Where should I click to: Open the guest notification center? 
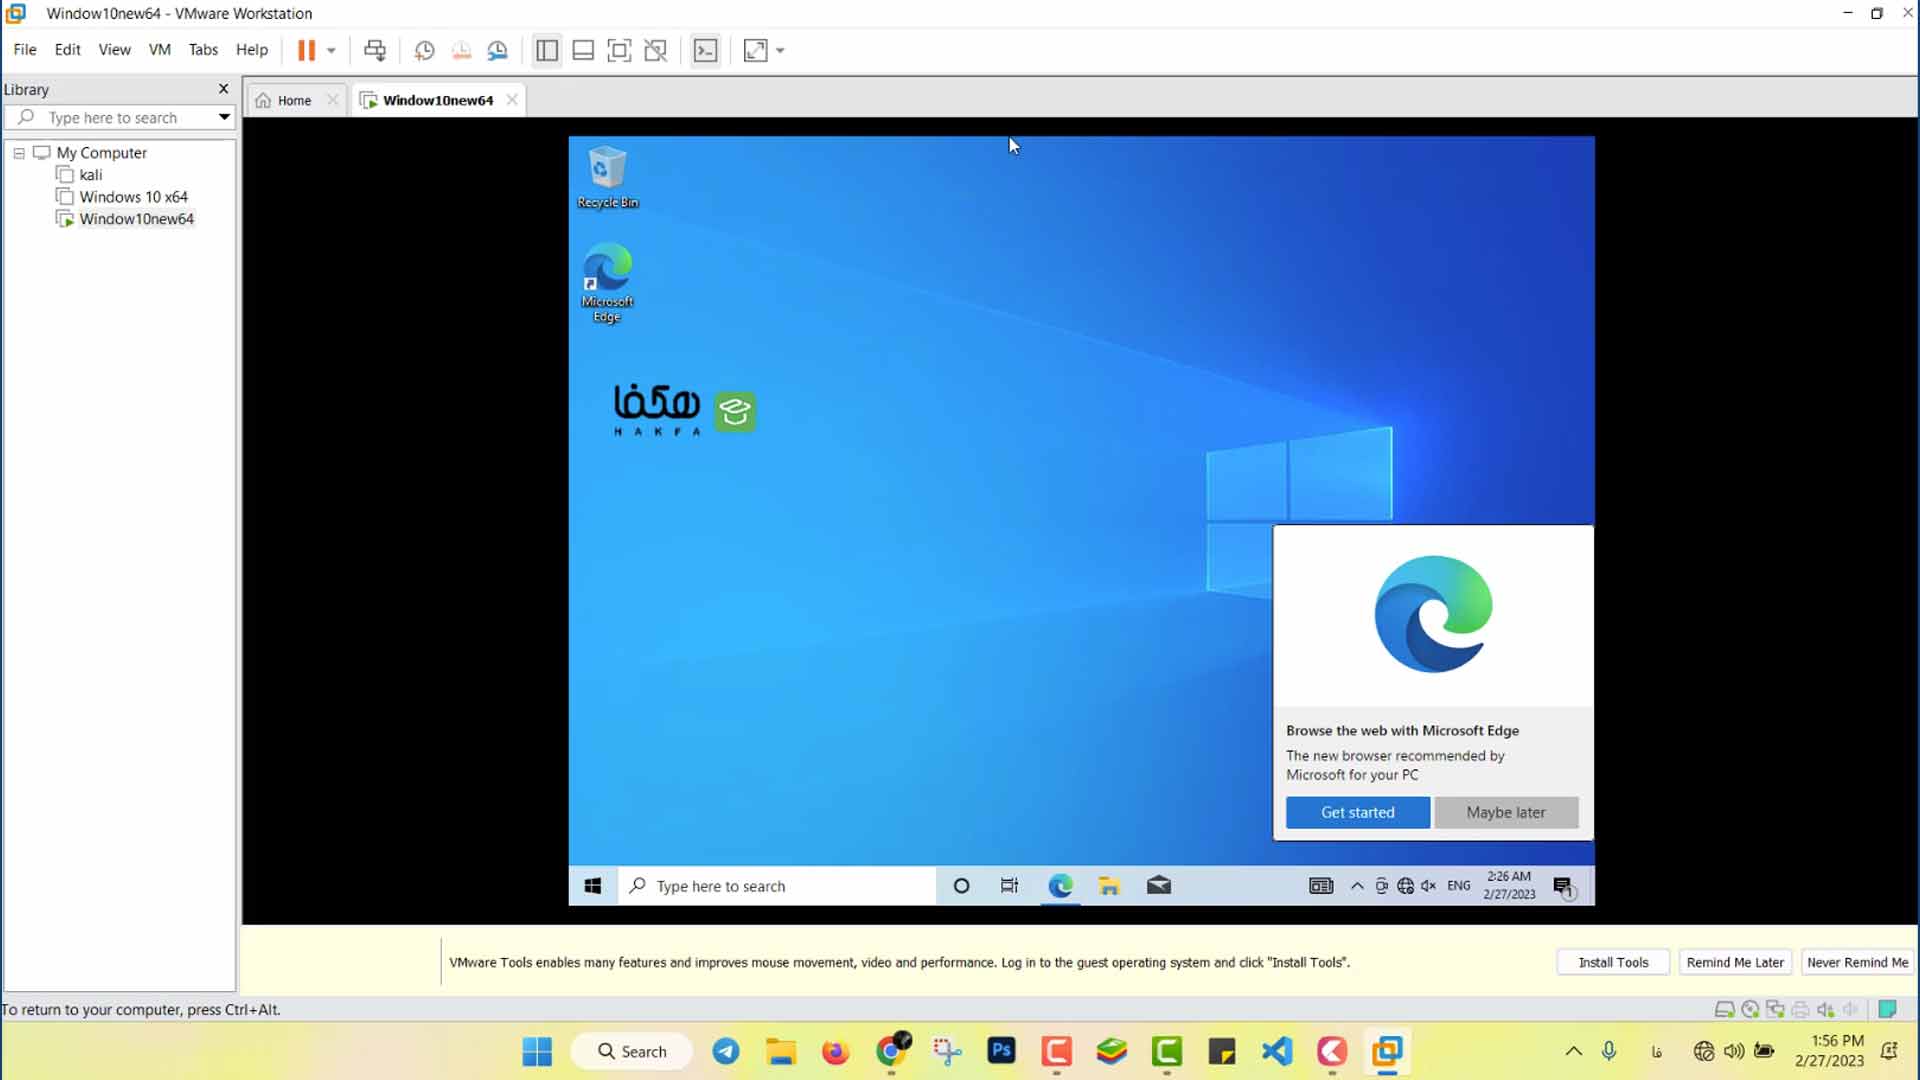tap(1564, 887)
